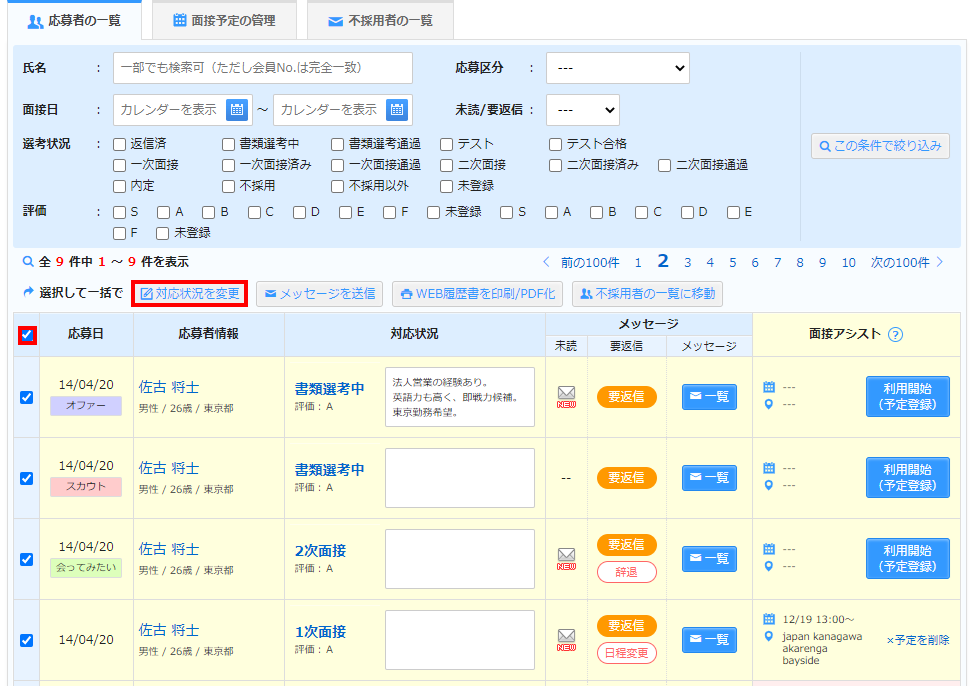
Task: Check the 二次面接通過 status filter
Action: [664, 166]
